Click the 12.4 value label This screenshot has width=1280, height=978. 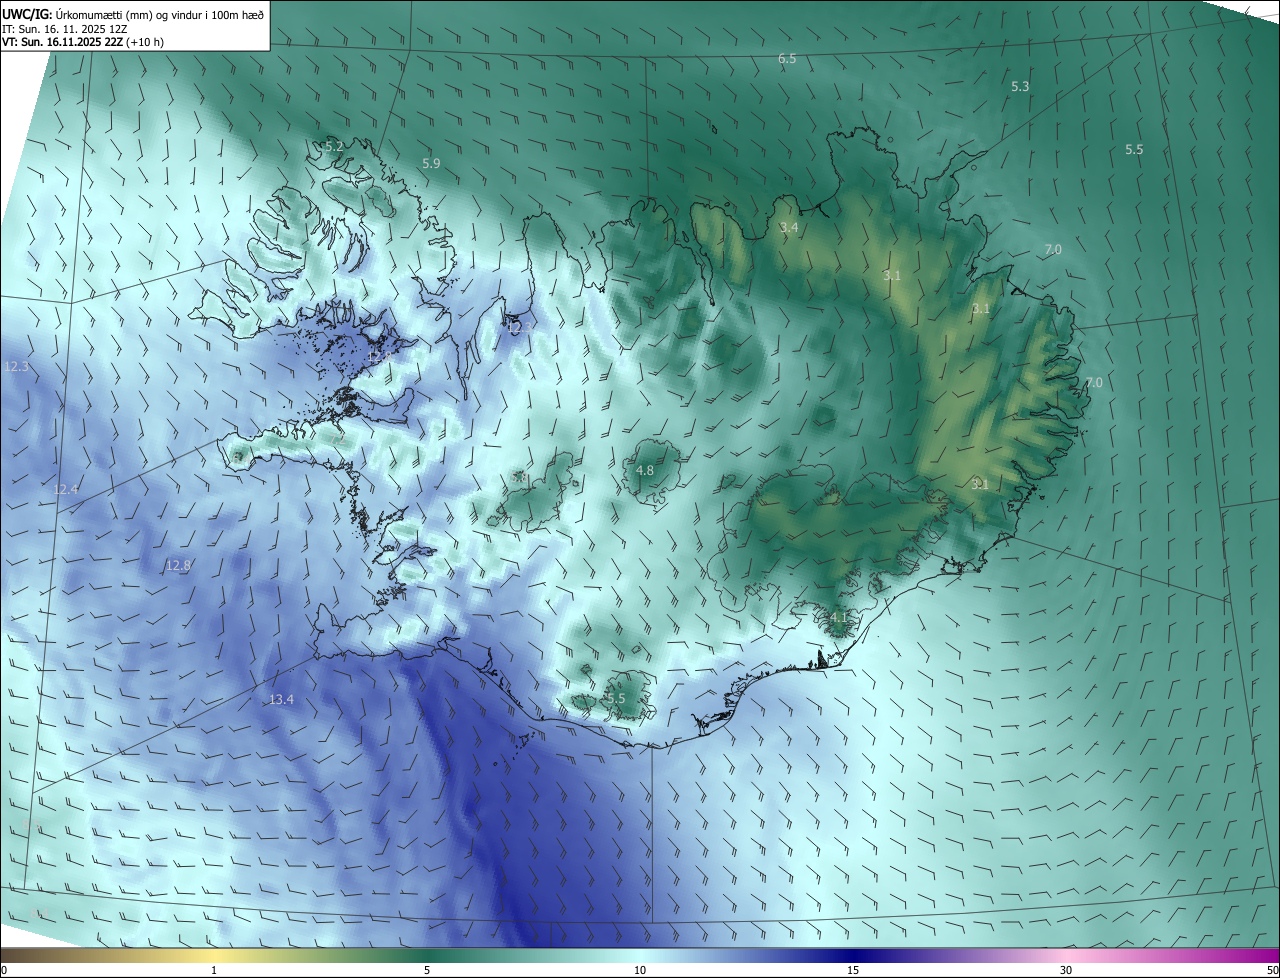66,489
